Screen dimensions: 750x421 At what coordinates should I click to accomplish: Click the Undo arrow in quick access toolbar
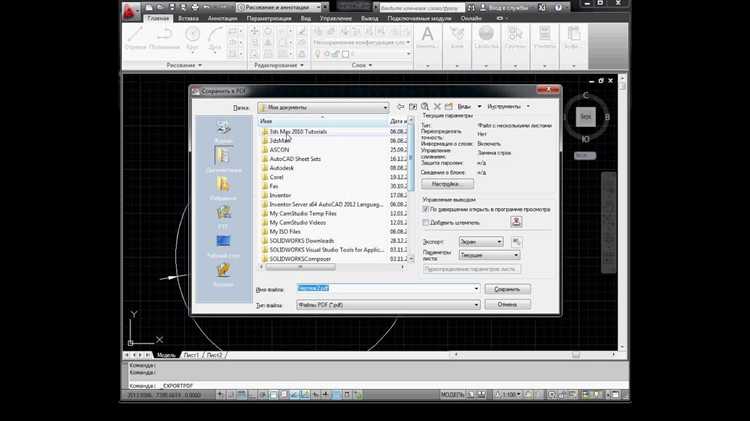(207, 8)
